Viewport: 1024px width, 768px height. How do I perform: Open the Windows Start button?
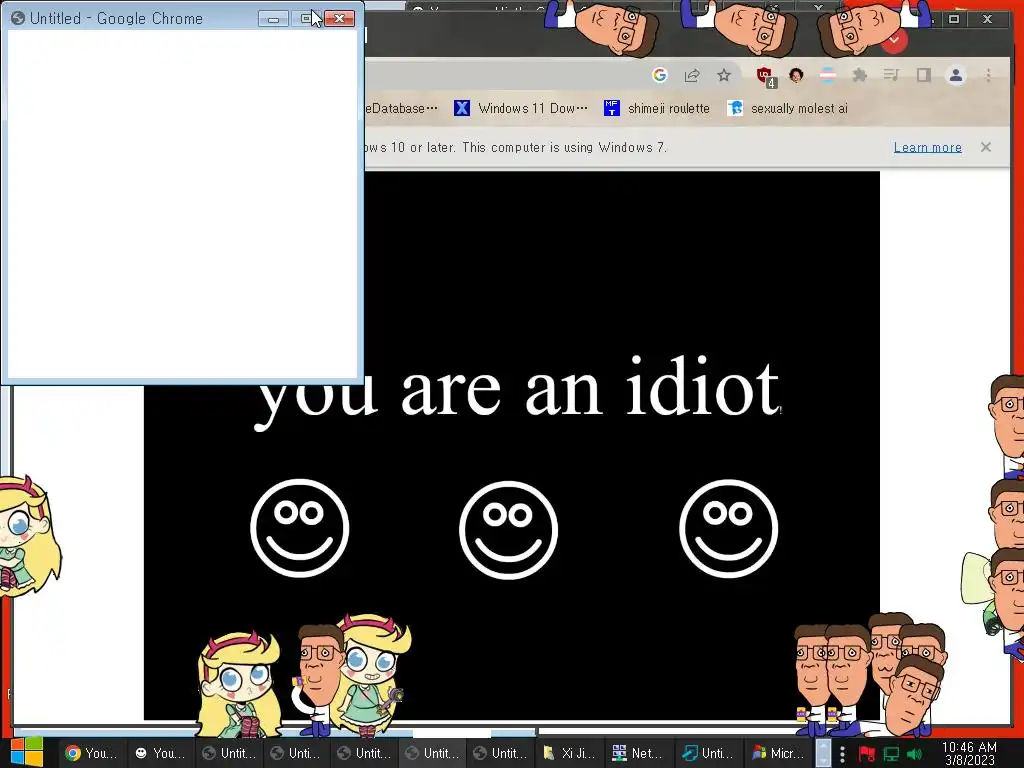[26, 752]
